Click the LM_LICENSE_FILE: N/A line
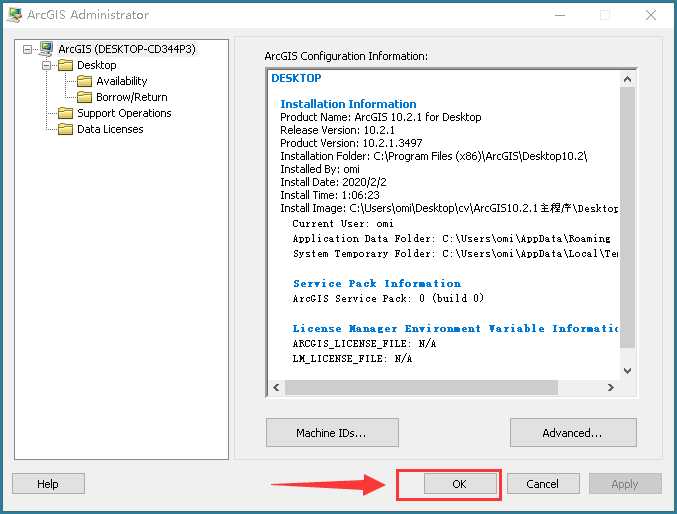 [x=352, y=359]
